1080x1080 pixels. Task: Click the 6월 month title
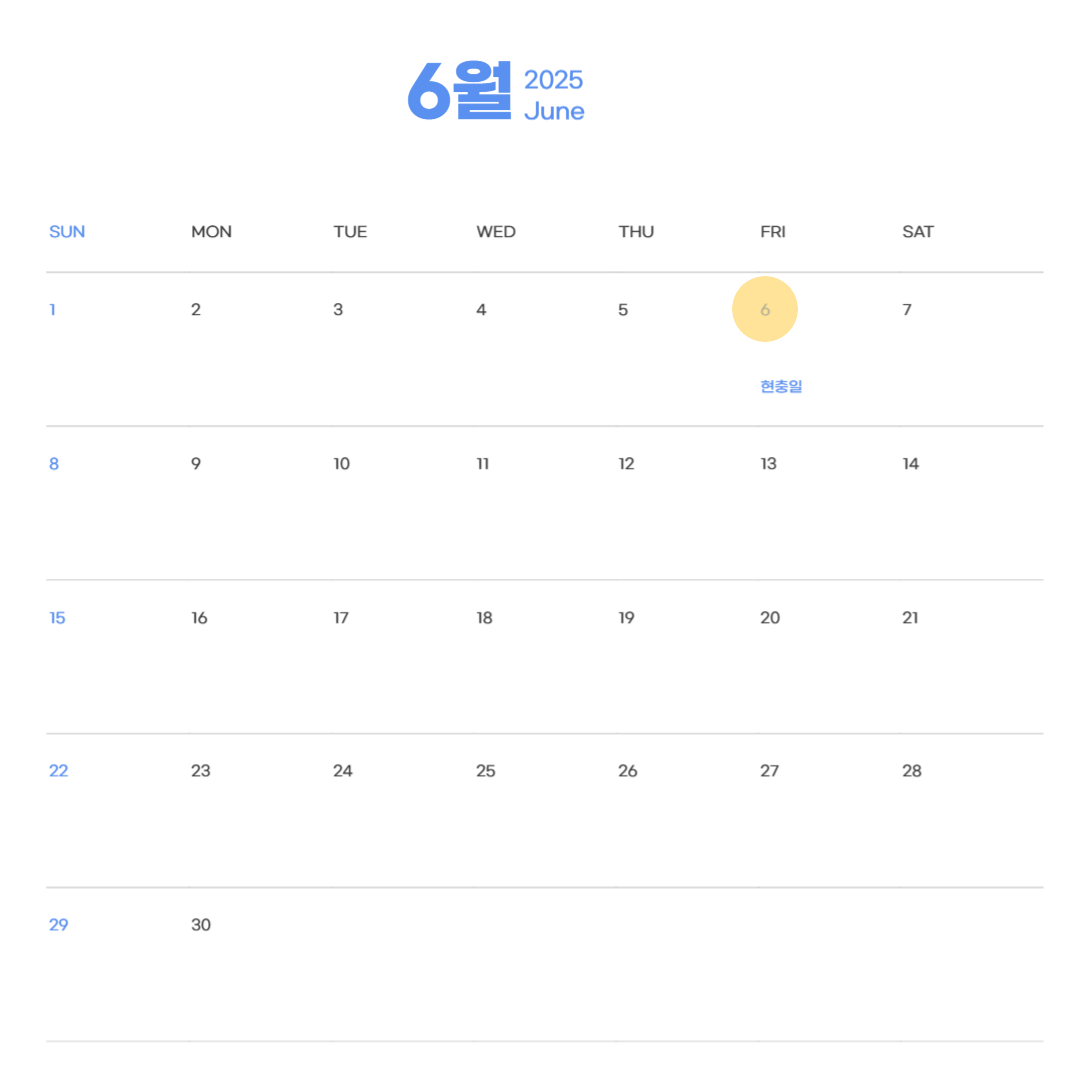(x=459, y=91)
